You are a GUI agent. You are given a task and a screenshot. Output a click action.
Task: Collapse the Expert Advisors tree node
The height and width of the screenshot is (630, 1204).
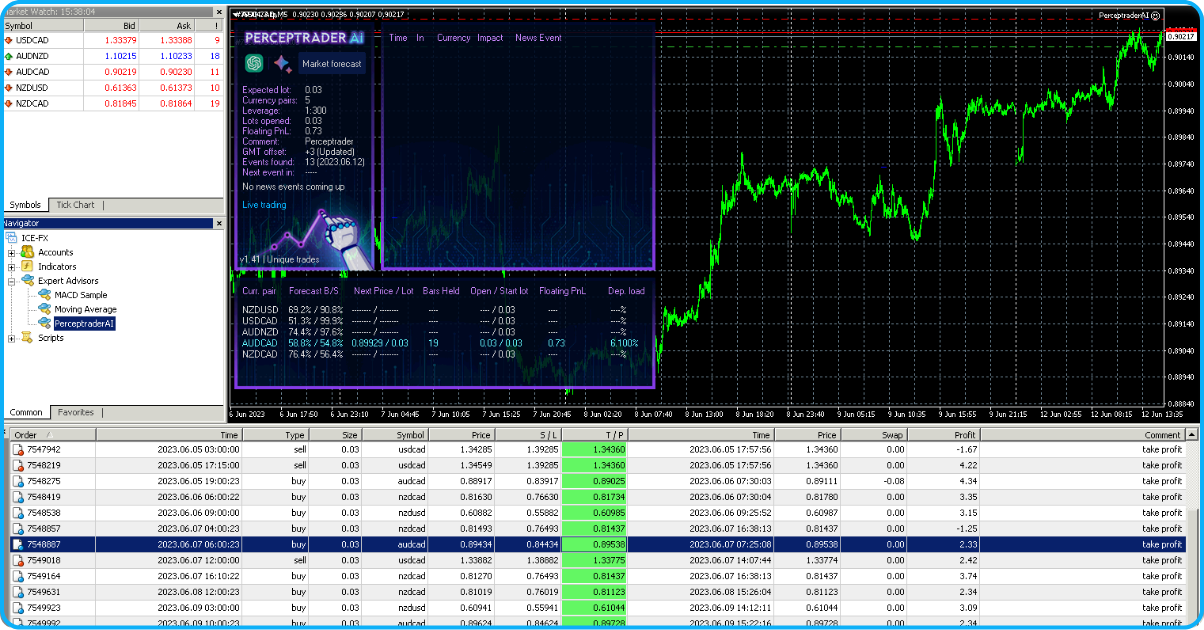11,281
